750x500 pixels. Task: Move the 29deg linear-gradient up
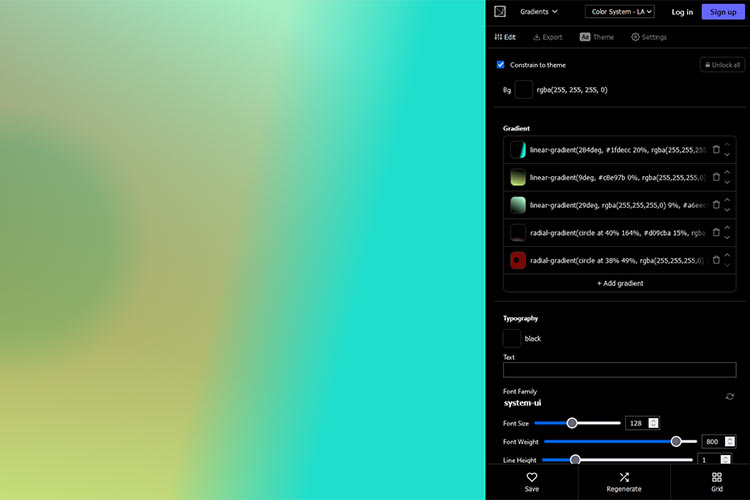click(x=727, y=200)
